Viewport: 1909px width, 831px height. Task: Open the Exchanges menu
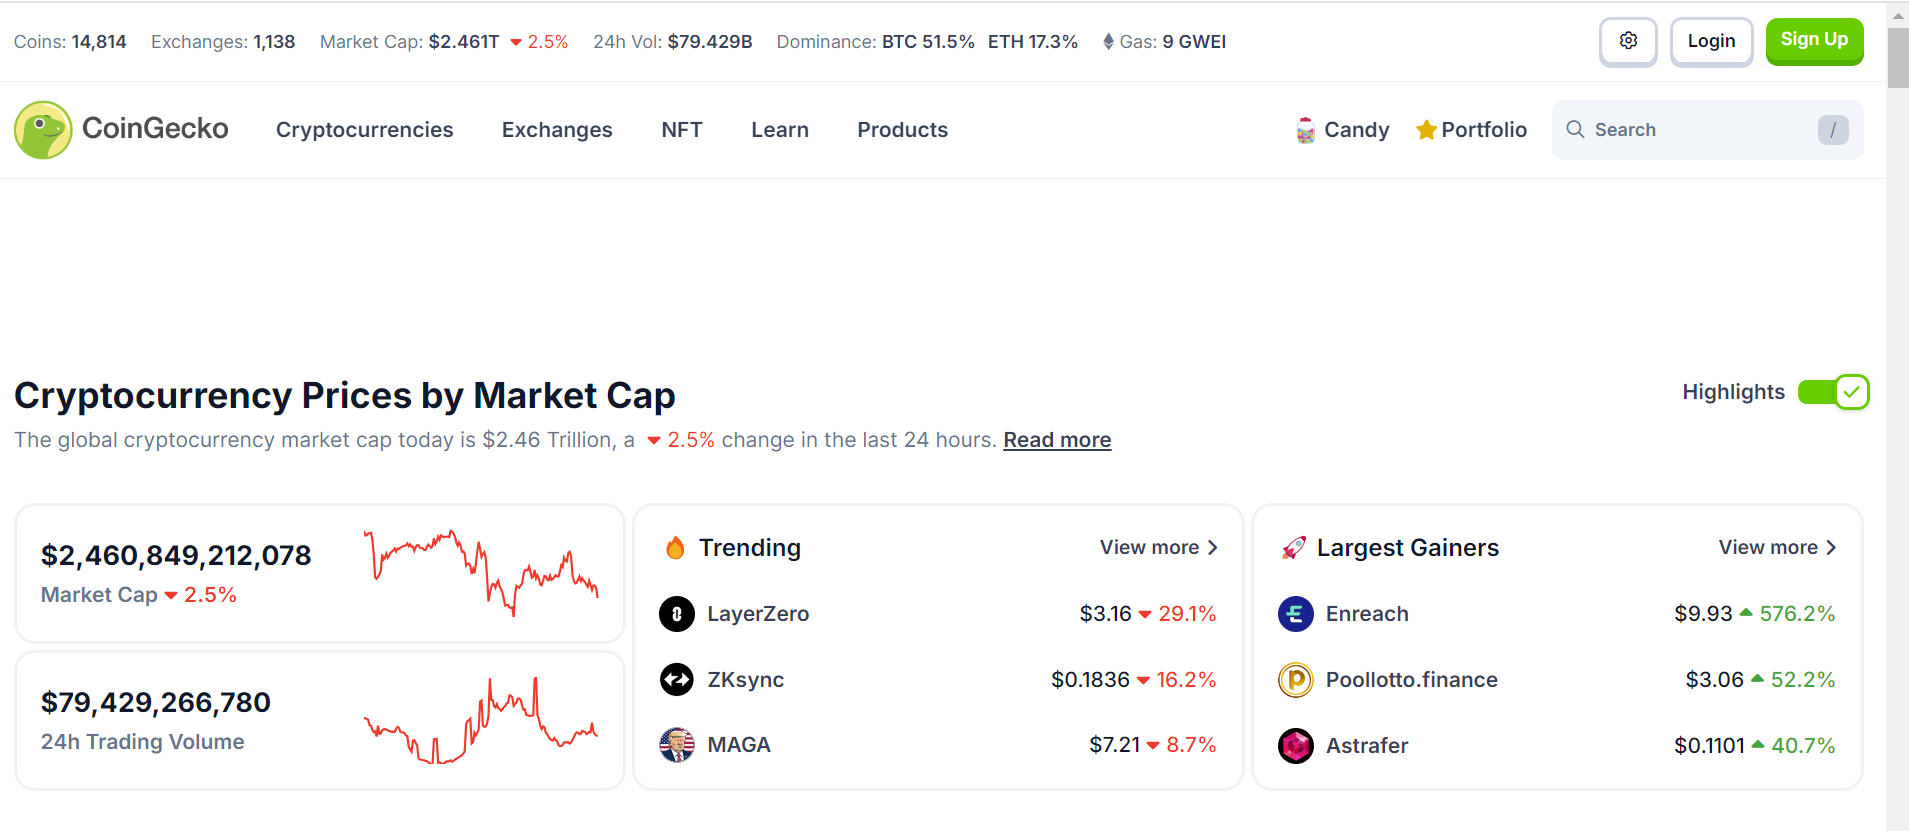point(557,130)
